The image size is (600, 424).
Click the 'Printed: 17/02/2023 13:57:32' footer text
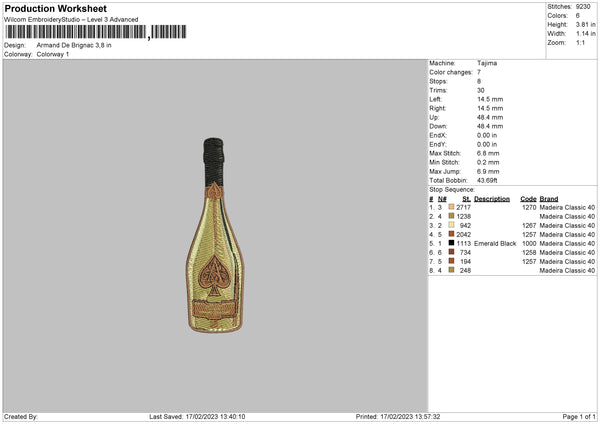pos(398,416)
